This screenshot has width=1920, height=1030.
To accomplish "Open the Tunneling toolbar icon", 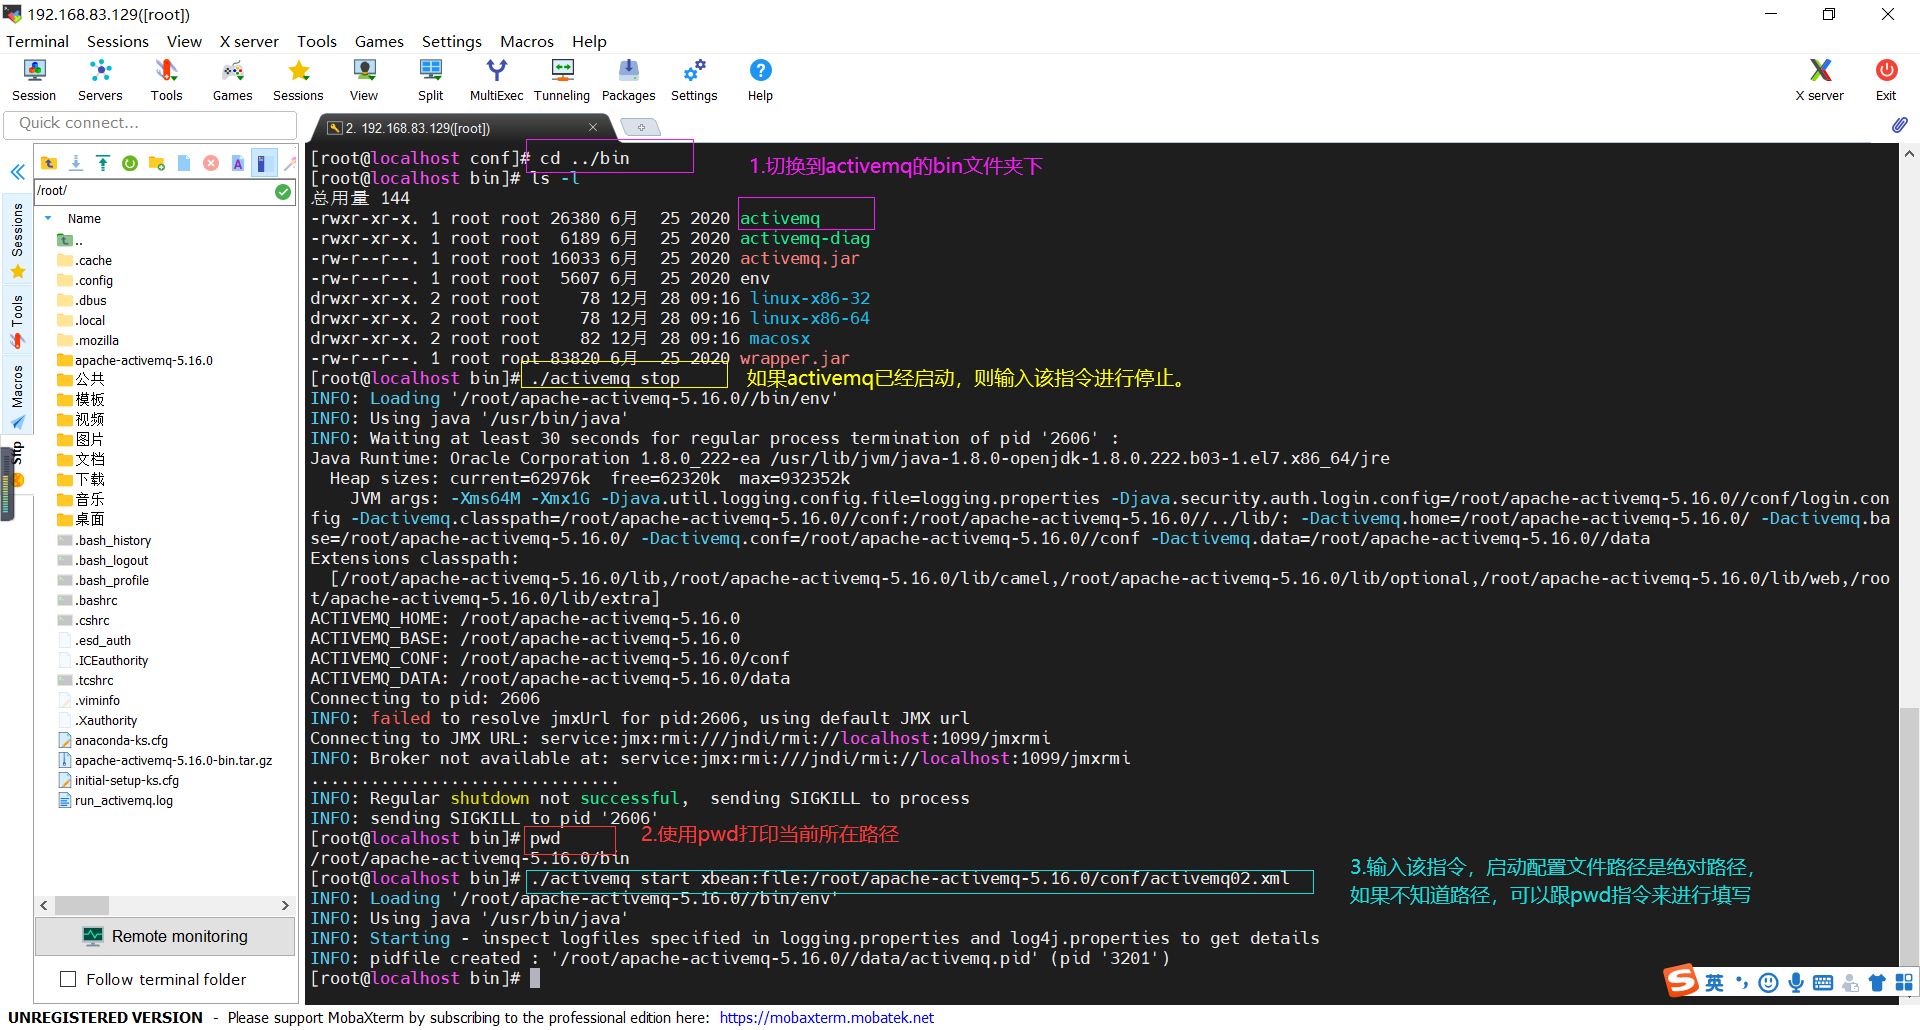I will click(x=562, y=80).
